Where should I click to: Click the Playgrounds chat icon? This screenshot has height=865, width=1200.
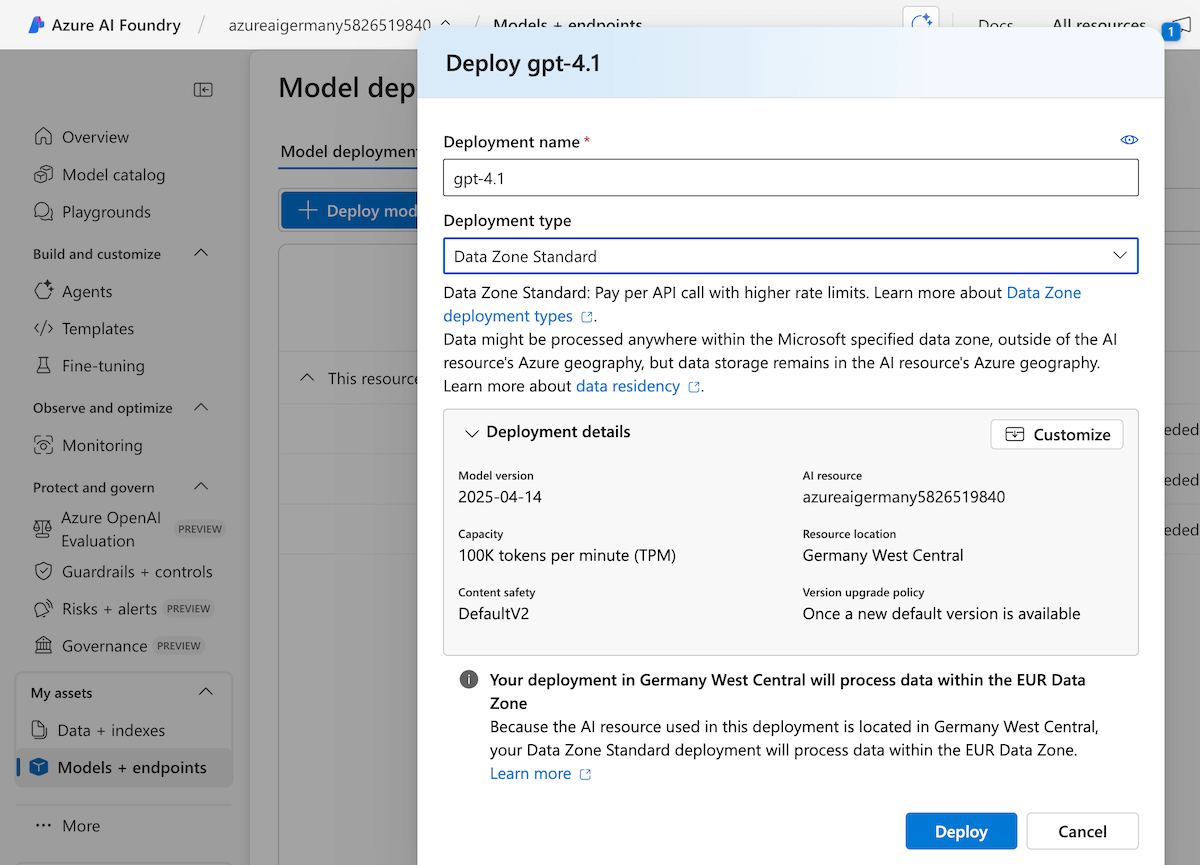coord(43,212)
